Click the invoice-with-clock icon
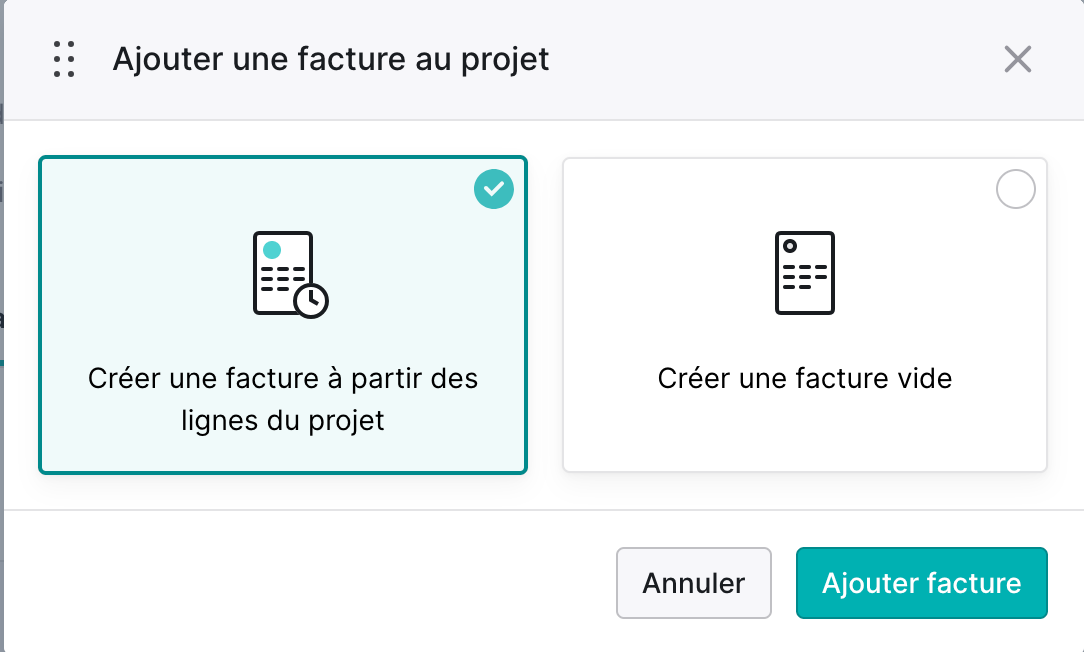 290,275
